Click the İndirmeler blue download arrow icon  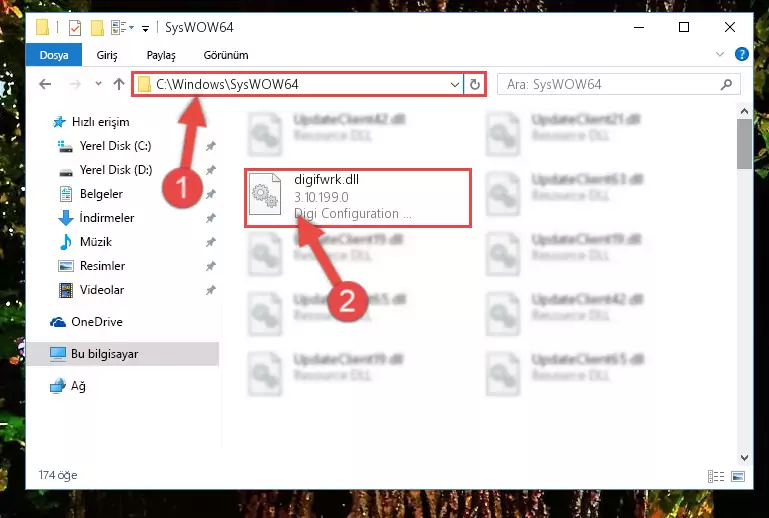pyautogui.click(x=66, y=218)
